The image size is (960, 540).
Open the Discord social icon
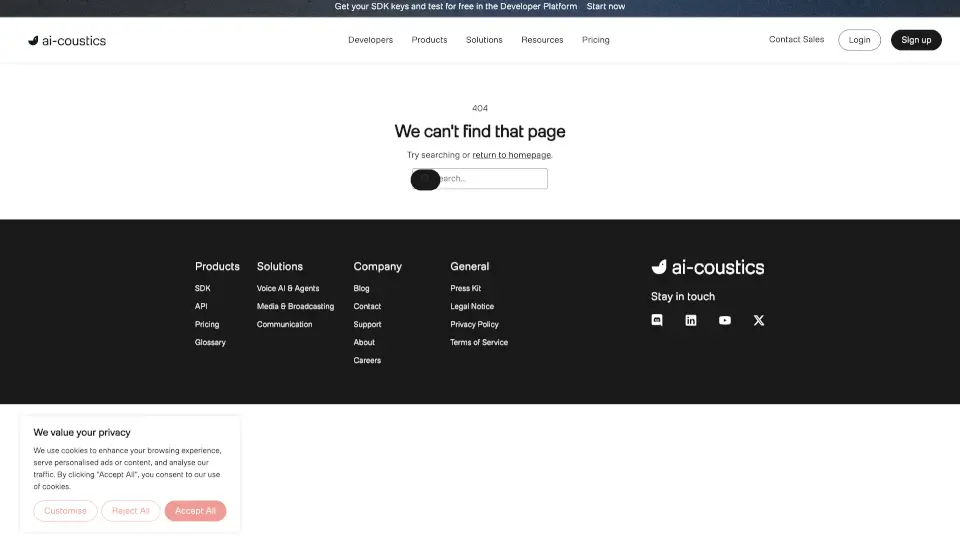point(657,320)
